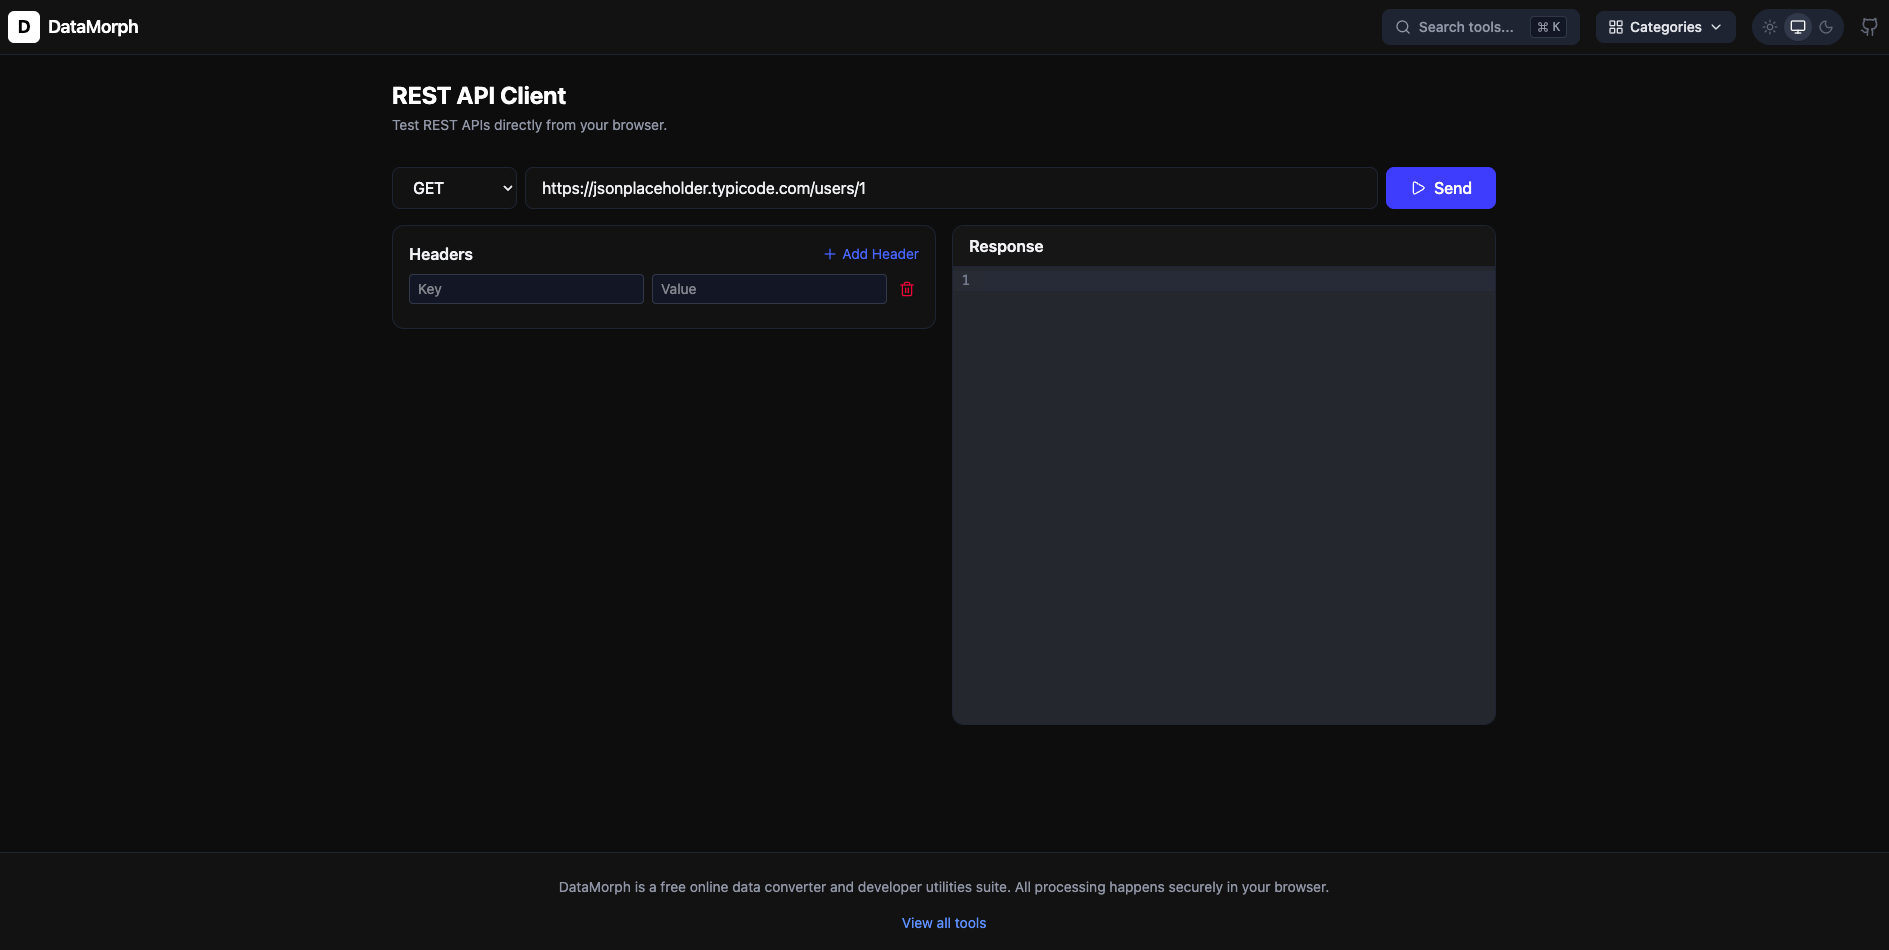Open the View all tools link
1889x950 pixels.
click(944, 923)
